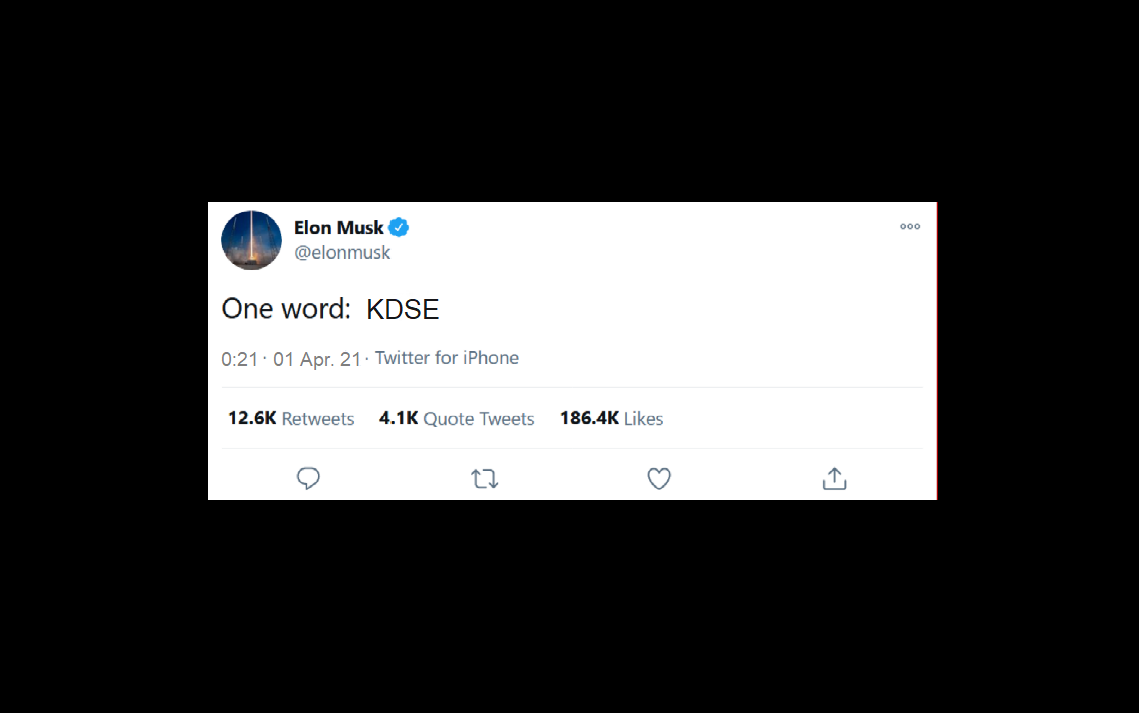Click the reply speech bubble icon
The height and width of the screenshot is (713, 1139).
click(x=308, y=479)
